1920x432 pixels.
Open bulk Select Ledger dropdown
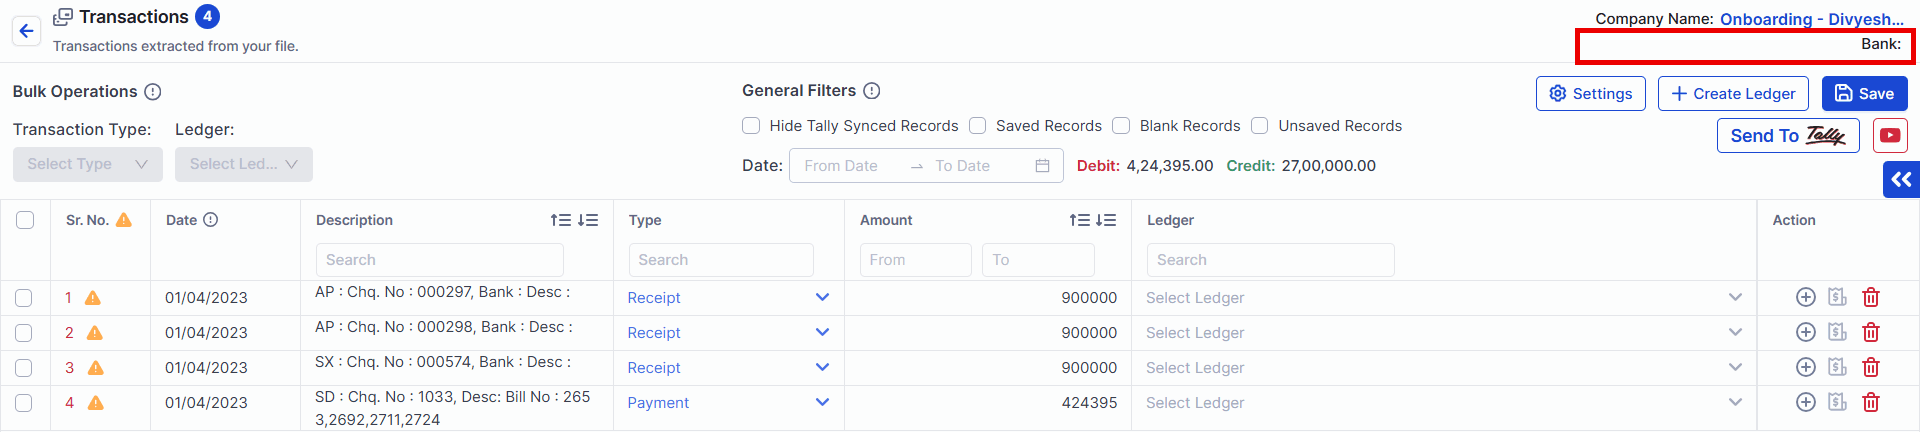pos(244,165)
